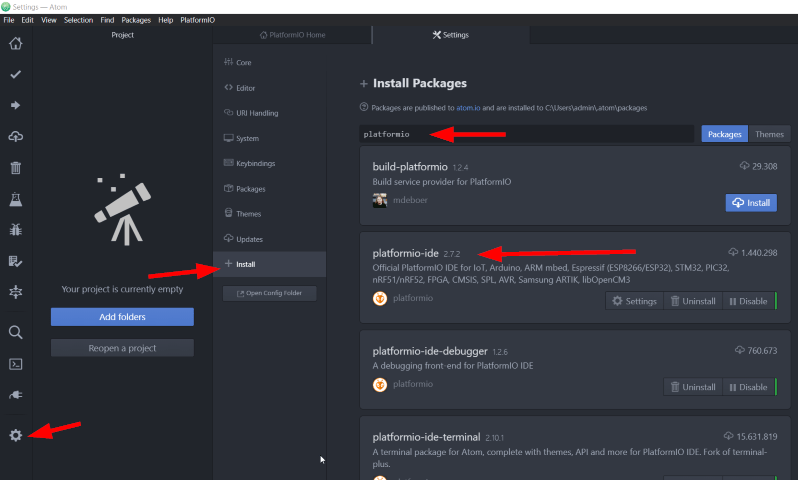Open the File menu
The height and width of the screenshot is (480, 798).
[x=9, y=20]
